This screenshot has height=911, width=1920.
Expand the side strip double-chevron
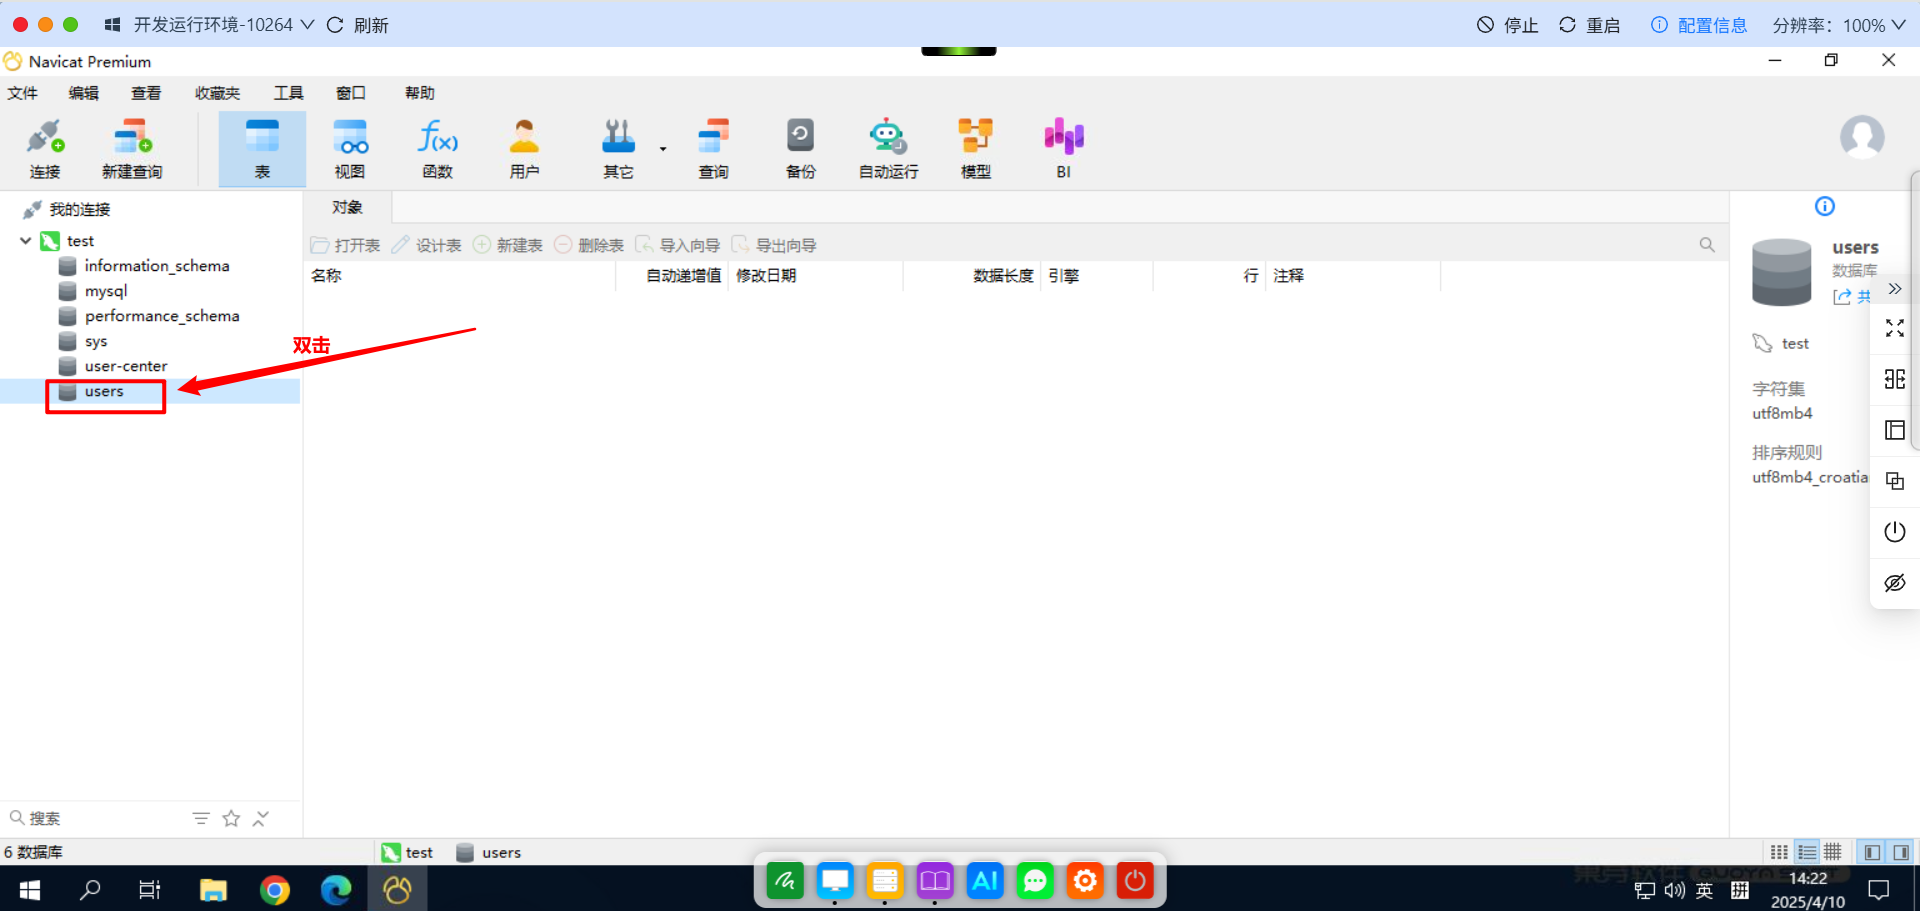coord(1895,289)
